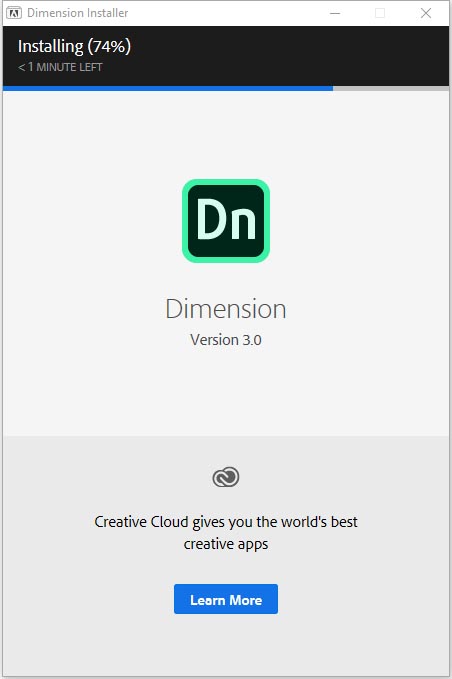This screenshot has width=452, height=679.
Task: Minimize the Dimension Installer window
Action: [x=335, y=13]
